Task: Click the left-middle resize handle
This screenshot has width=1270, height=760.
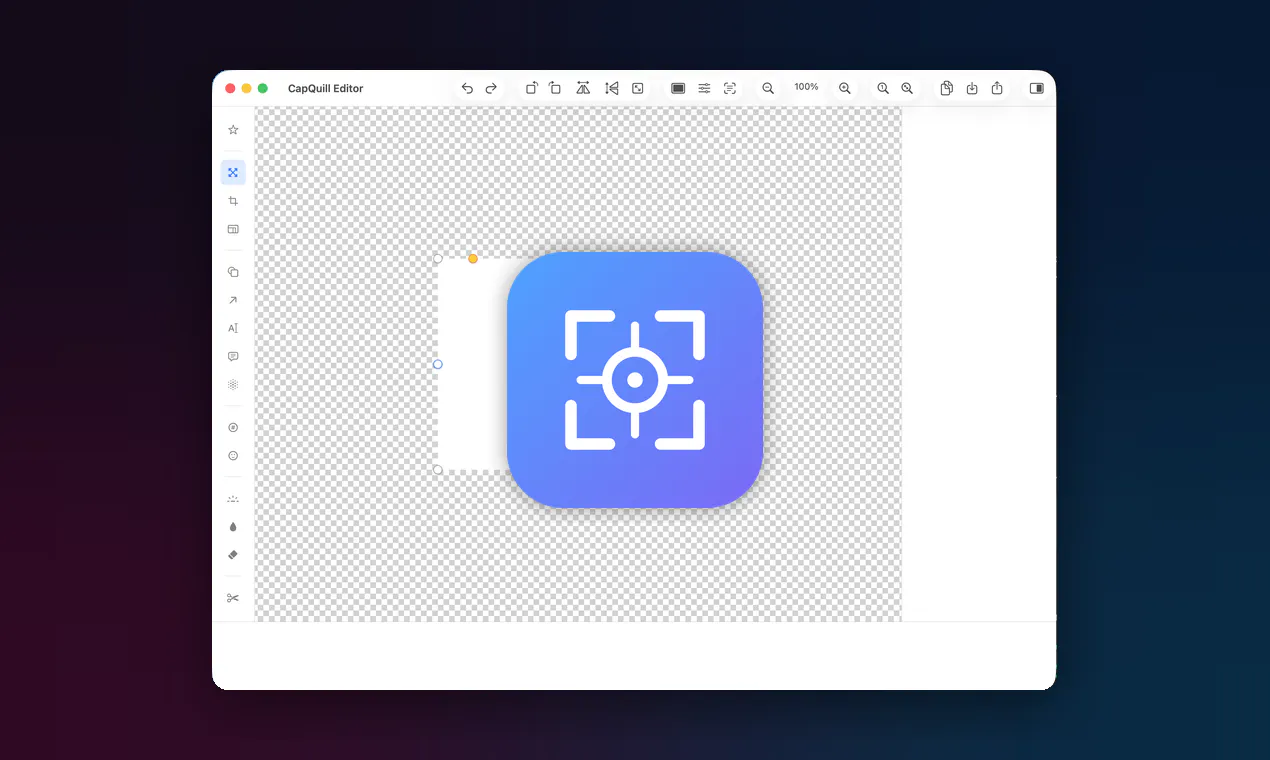Action: tap(438, 364)
